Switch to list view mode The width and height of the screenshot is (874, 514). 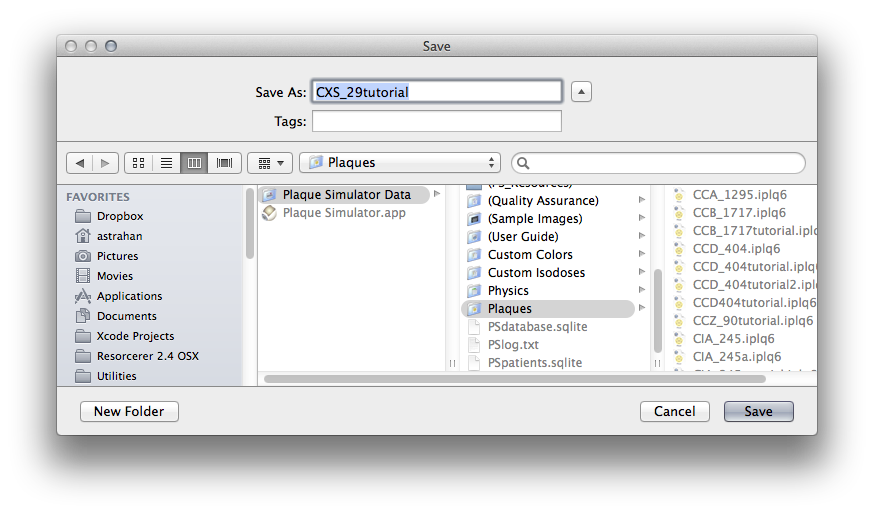coord(167,162)
